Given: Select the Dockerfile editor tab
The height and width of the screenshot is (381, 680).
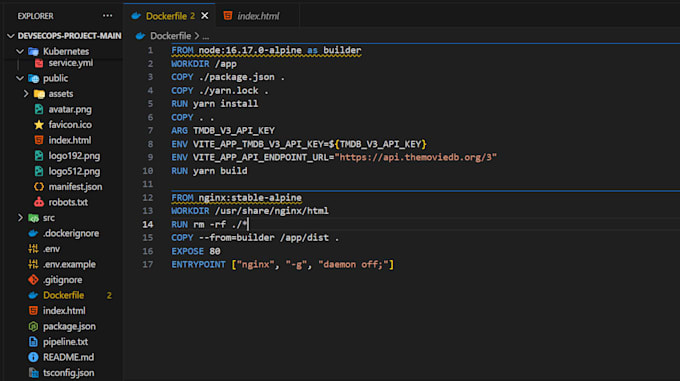Looking at the screenshot, I should [x=170, y=16].
